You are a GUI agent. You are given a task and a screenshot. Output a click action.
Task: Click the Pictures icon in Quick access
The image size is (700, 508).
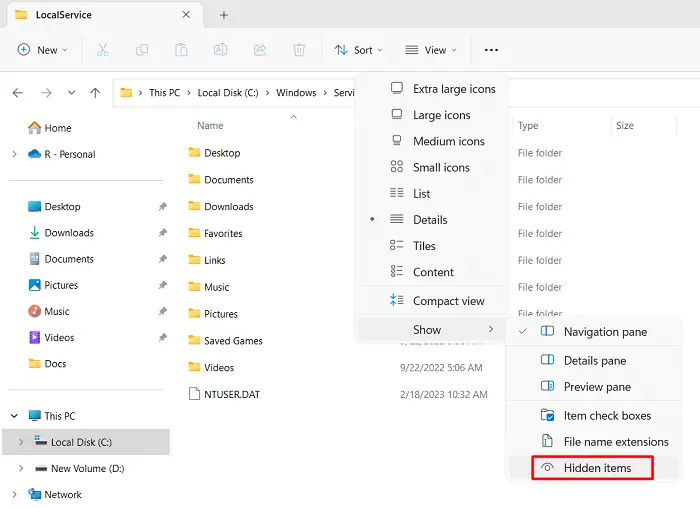pos(34,285)
